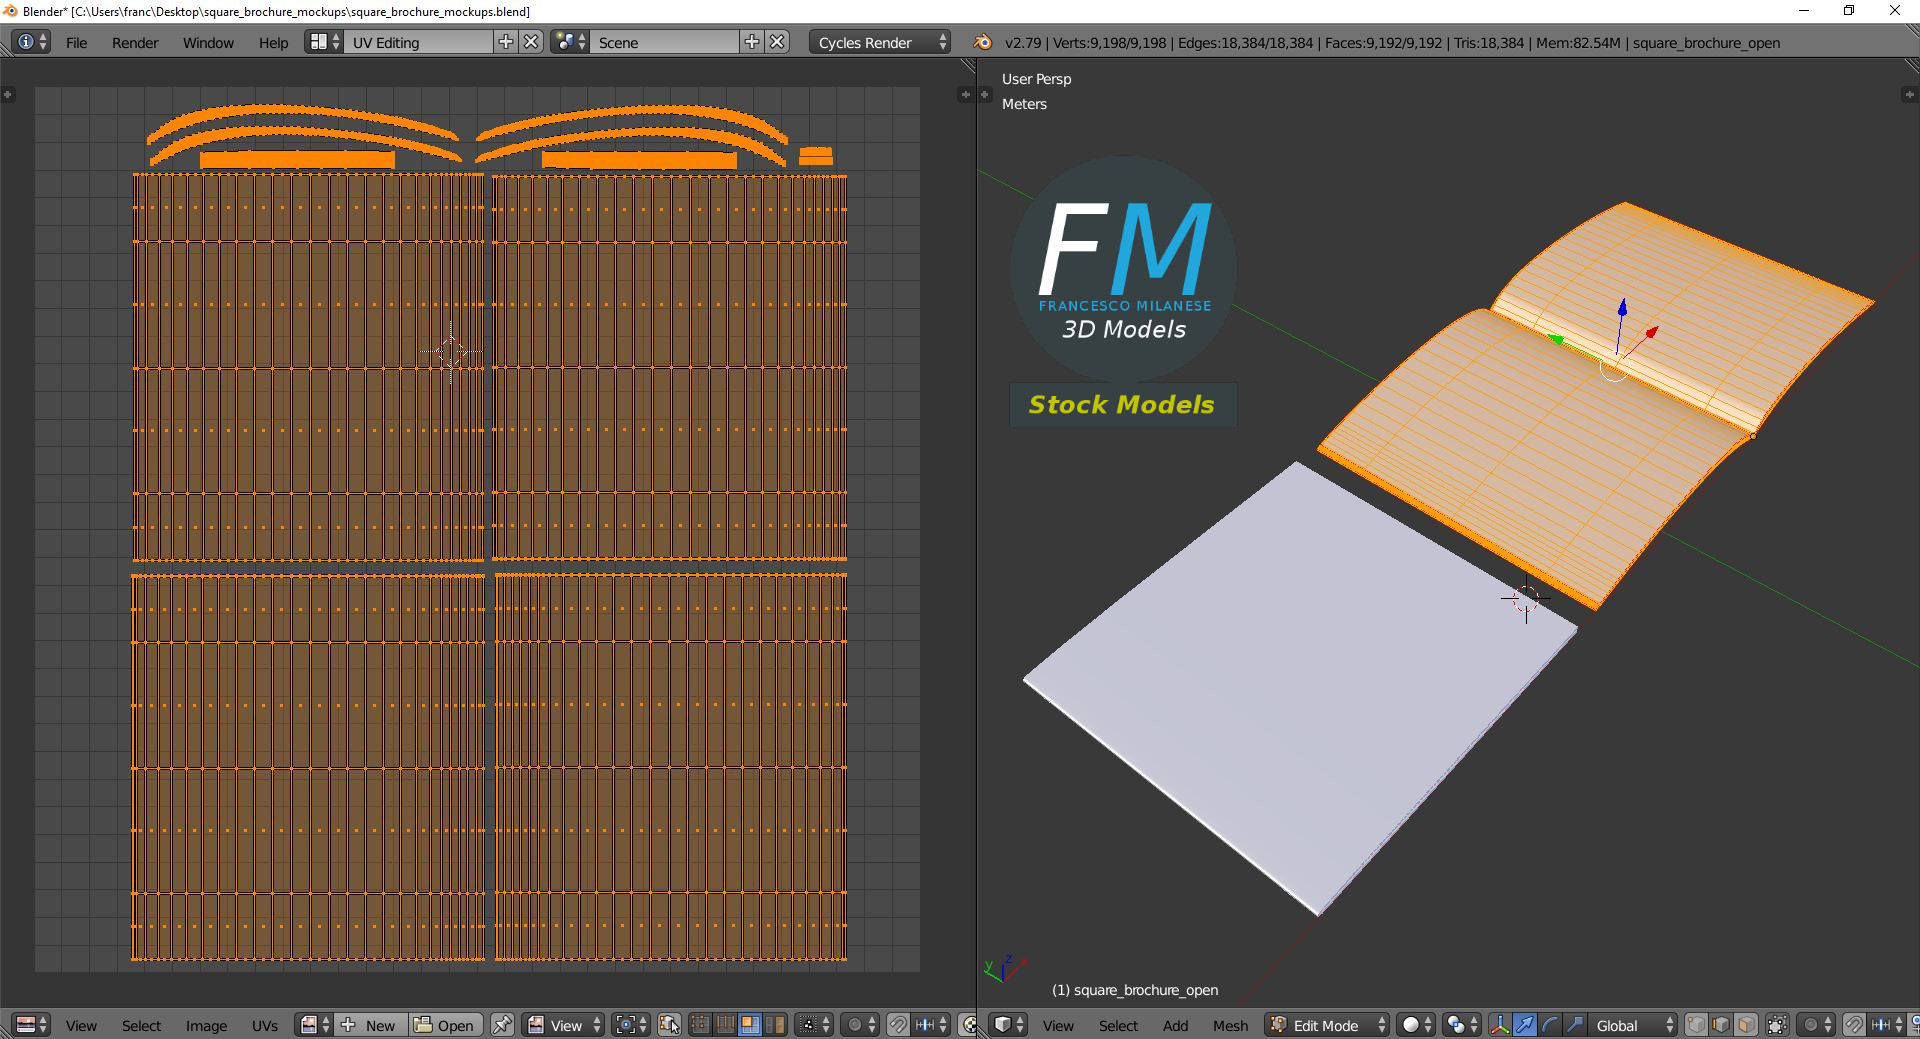Click the add screen layout plus icon
The height and width of the screenshot is (1039, 1920).
click(506, 42)
